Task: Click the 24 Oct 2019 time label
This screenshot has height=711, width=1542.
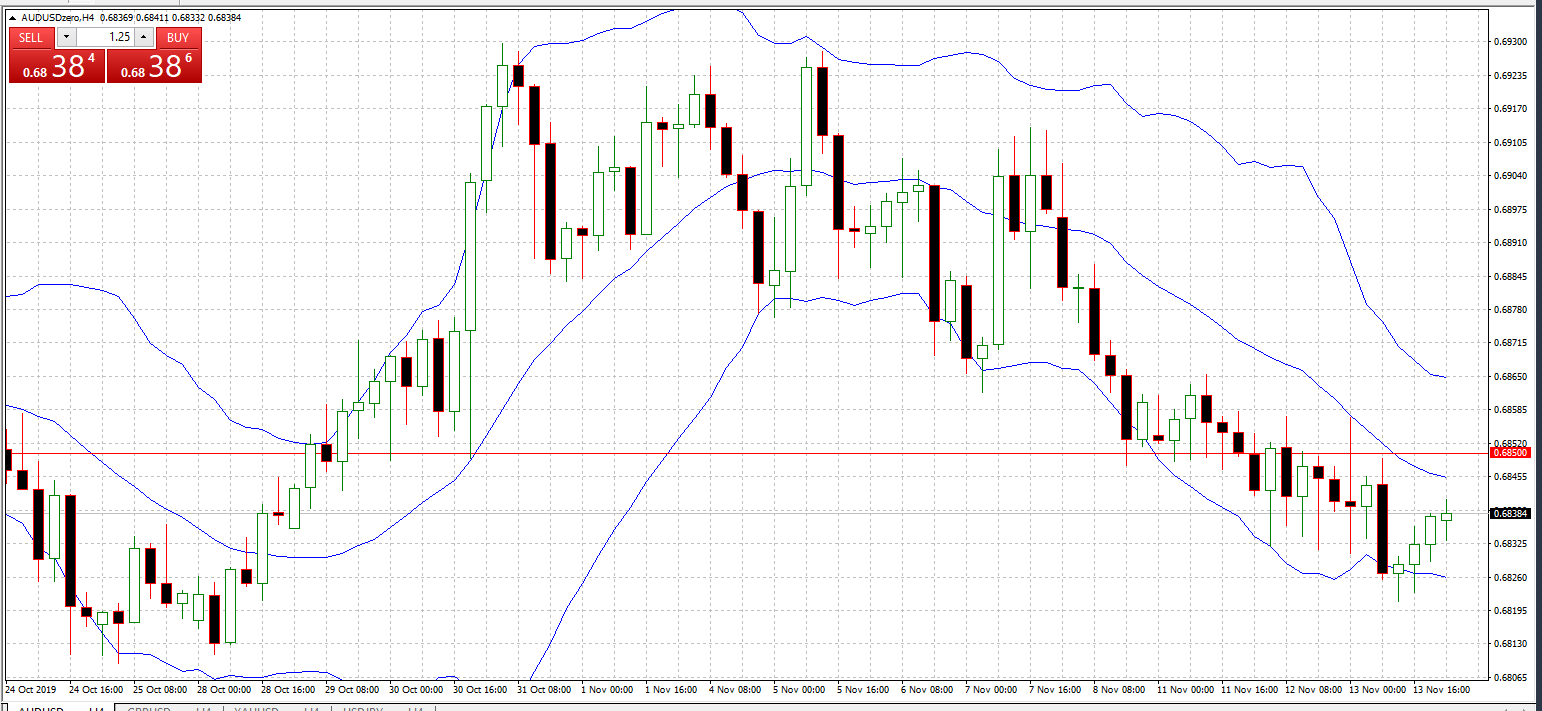Action: (30, 689)
